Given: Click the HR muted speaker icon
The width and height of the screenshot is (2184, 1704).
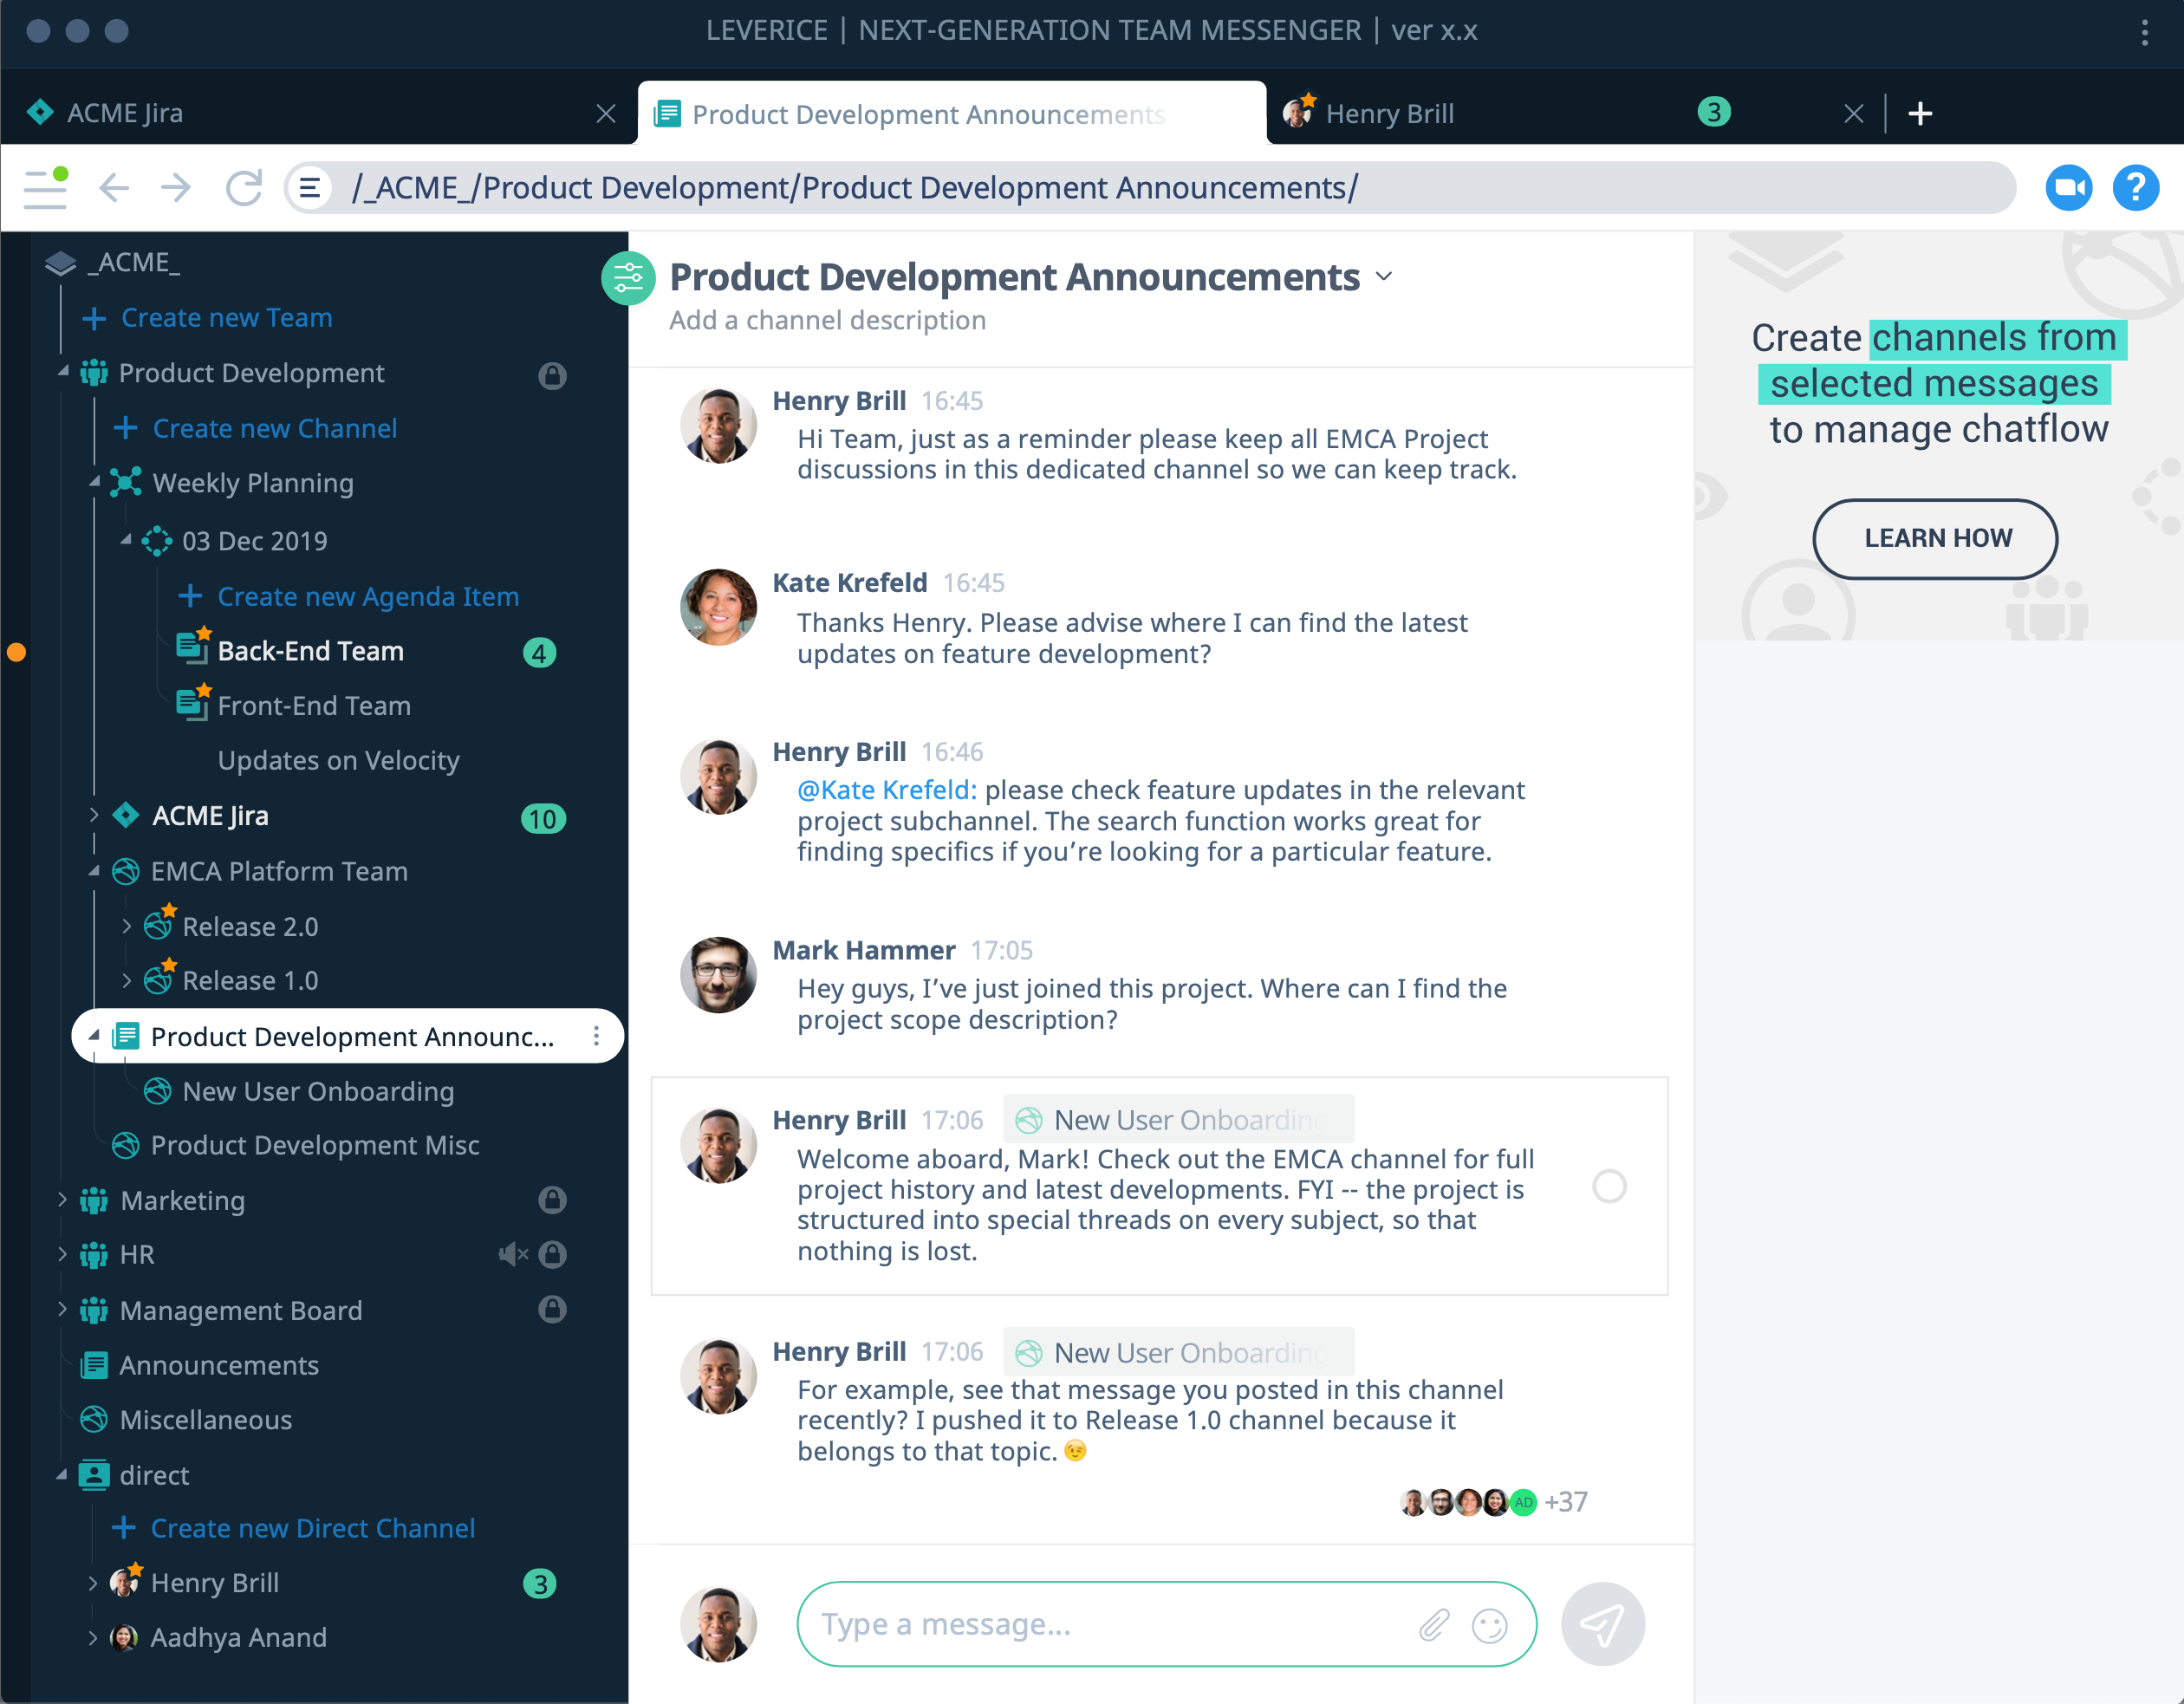Looking at the screenshot, I should tap(512, 1254).
